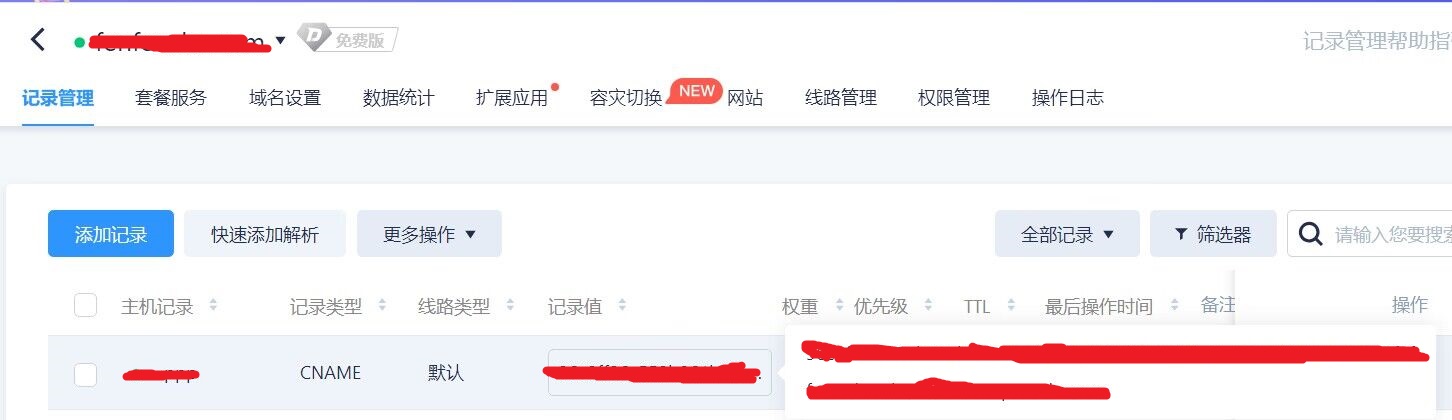Image resolution: width=1452 pixels, height=420 pixels.
Task: Click the search magnifier icon
Action: coord(1310,234)
